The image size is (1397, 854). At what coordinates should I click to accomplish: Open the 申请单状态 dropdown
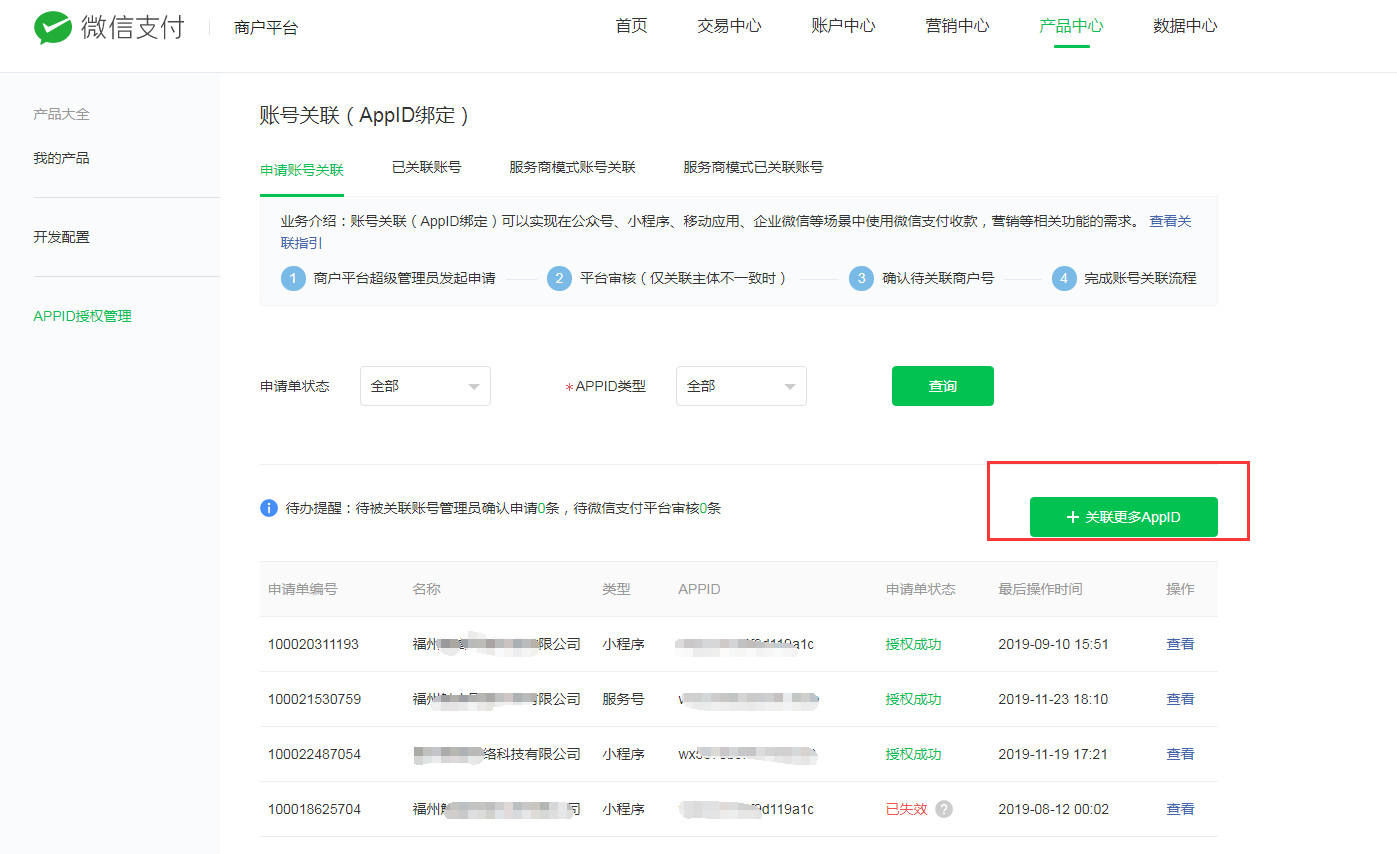425,386
